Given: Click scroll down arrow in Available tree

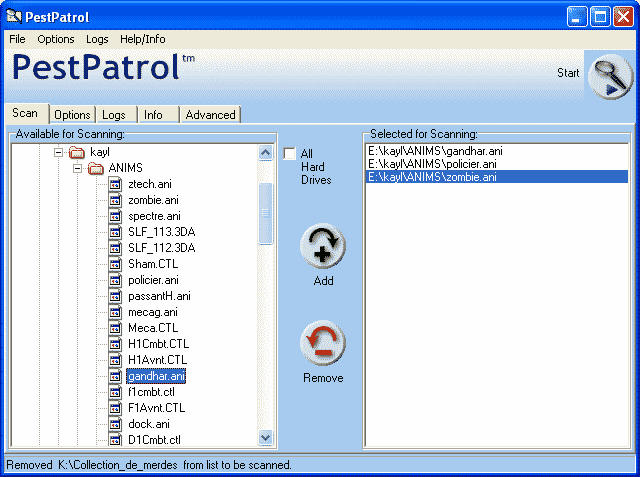Looking at the screenshot, I should [265, 438].
